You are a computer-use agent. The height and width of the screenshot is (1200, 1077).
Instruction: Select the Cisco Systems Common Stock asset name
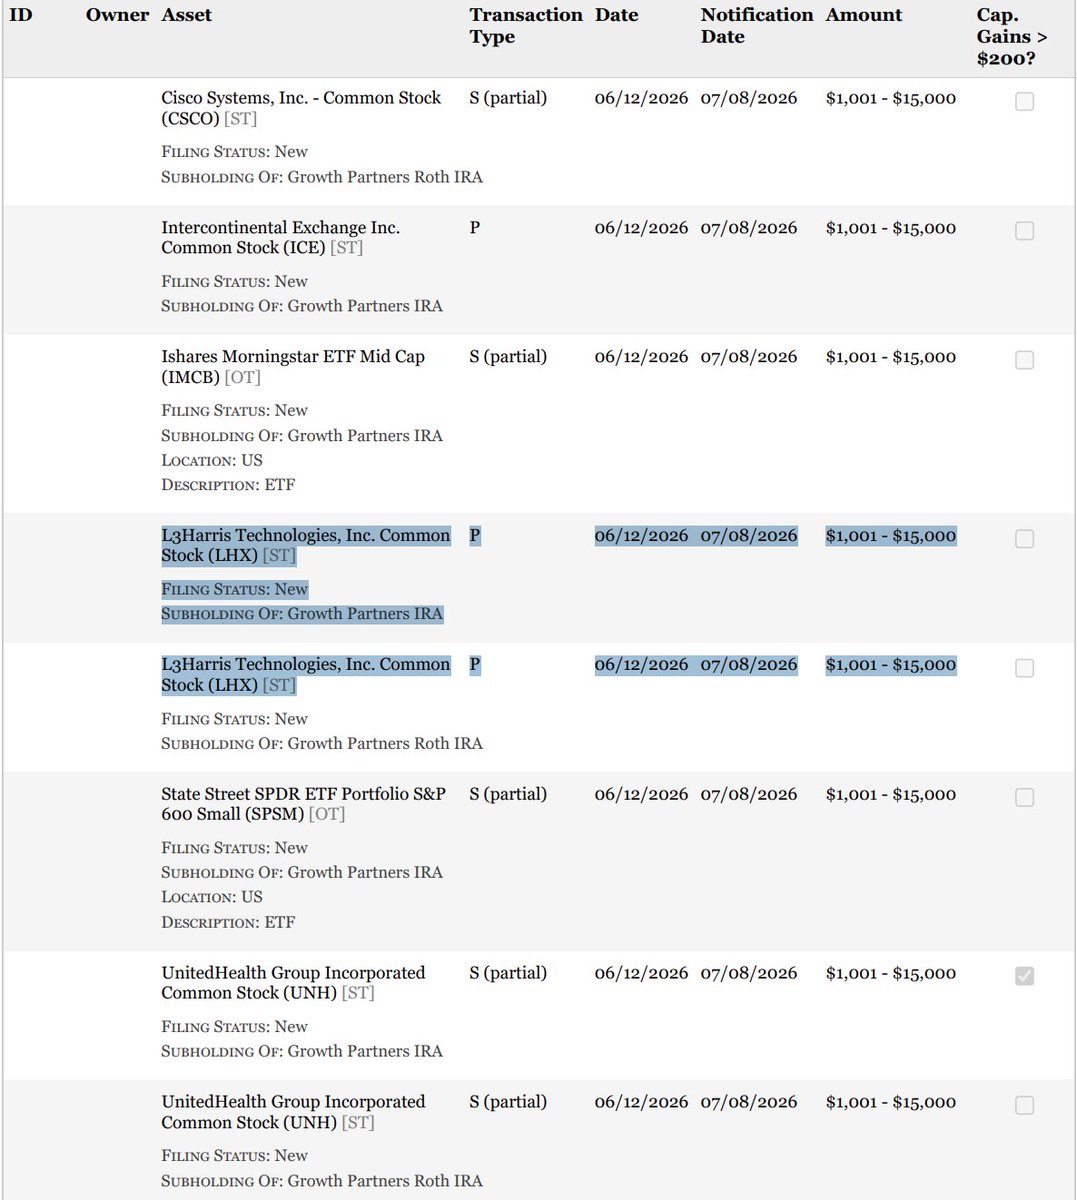(301, 108)
